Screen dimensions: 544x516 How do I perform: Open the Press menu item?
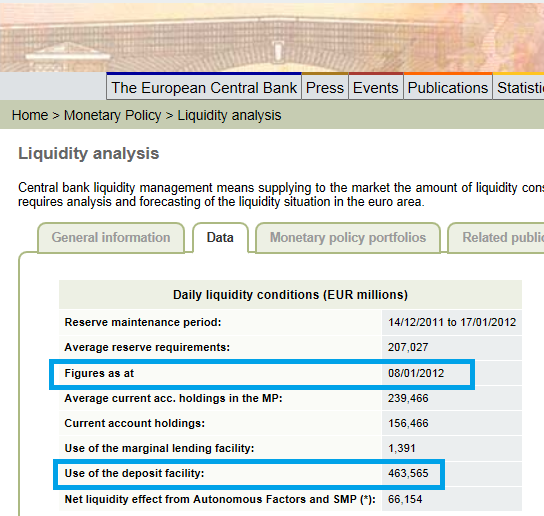pos(325,87)
